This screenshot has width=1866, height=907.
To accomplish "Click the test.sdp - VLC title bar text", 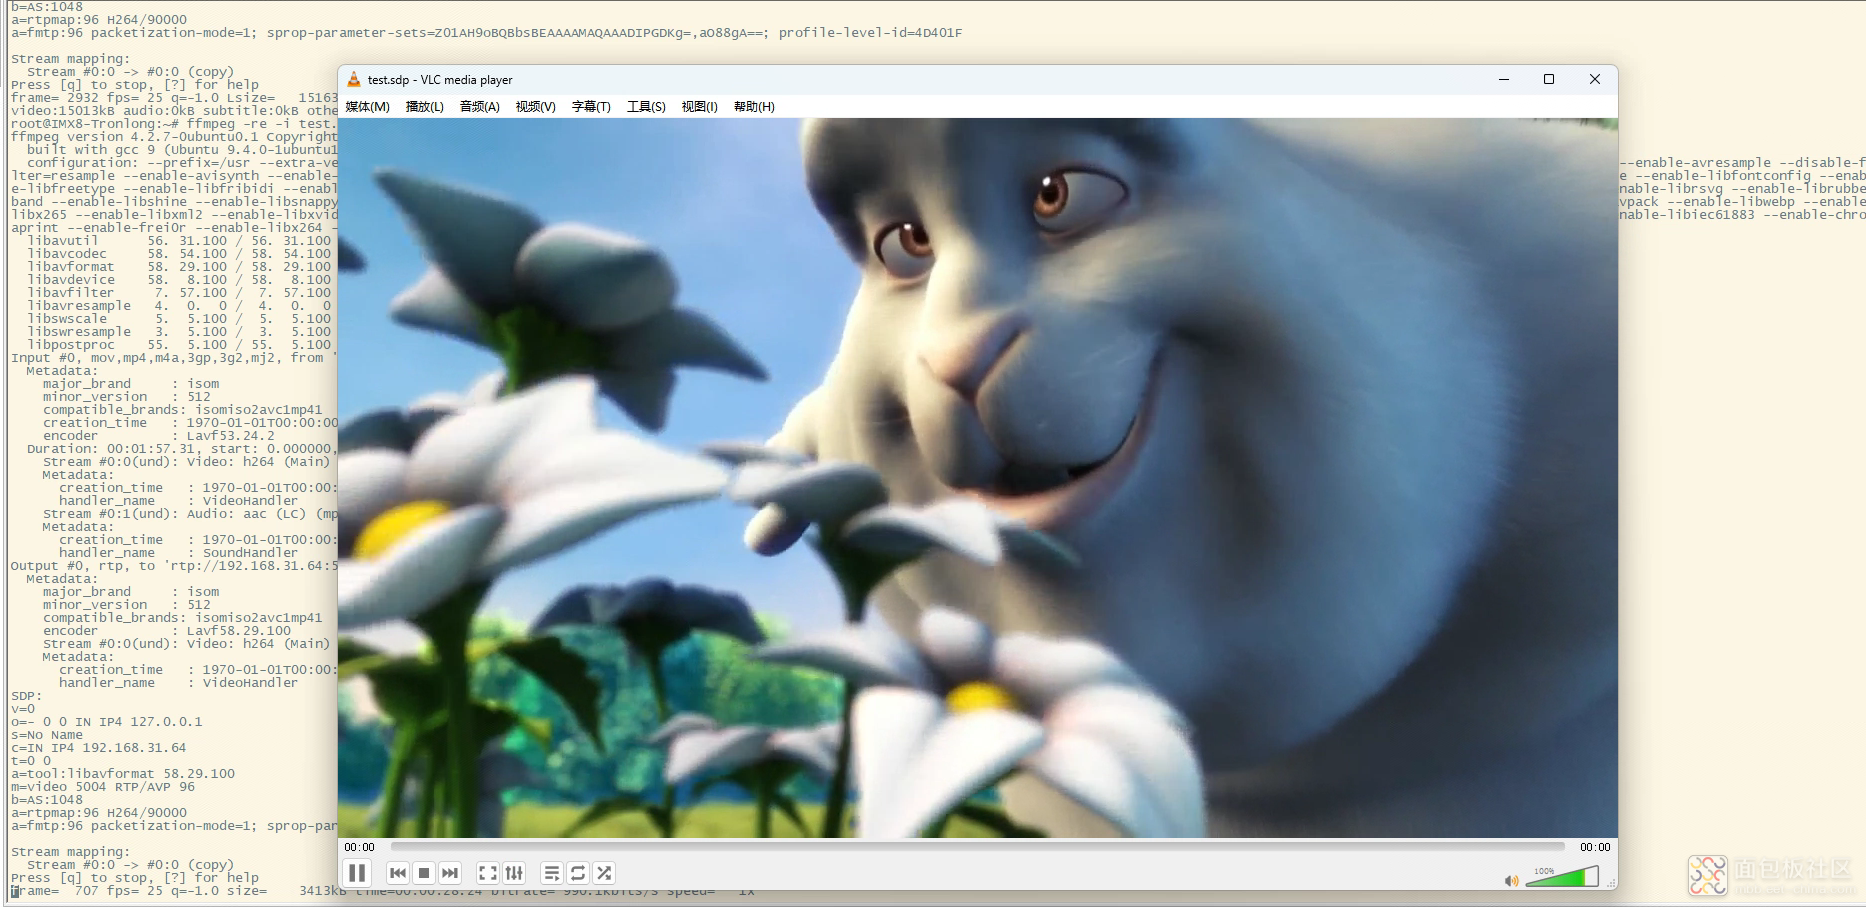I will (x=440, y=80).
